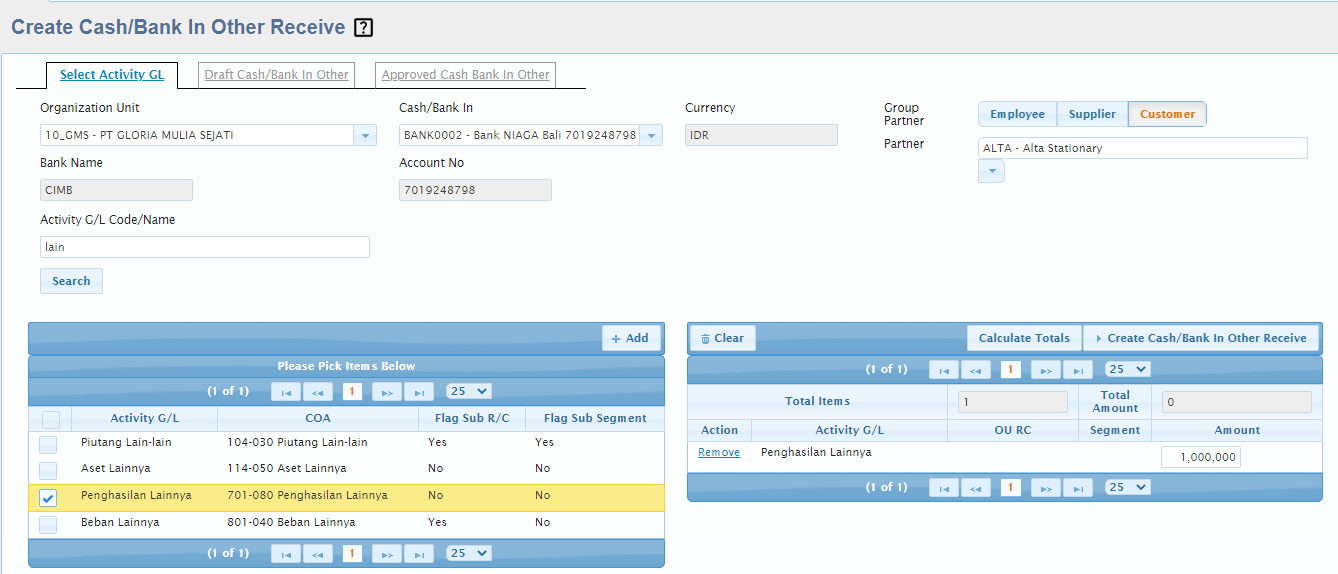Switch to Approved Cash Bank In Other tab
This screenshot has width=1338, height=574.
(465, 75)
